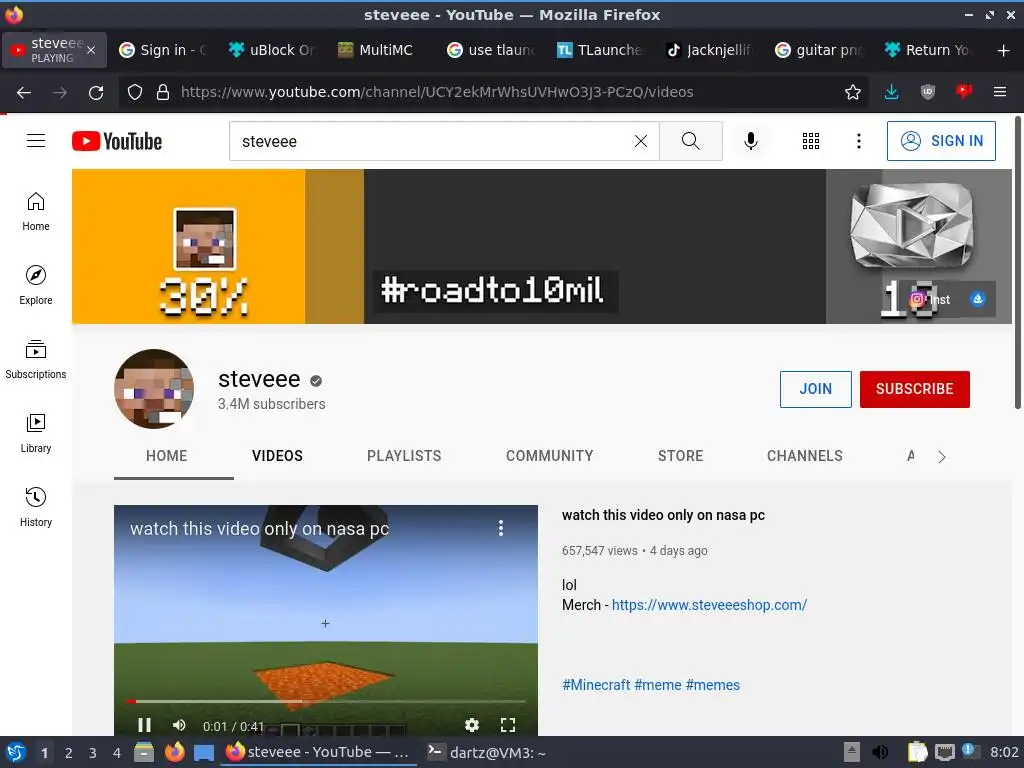Screen dimensions: 1024x768
Task: Open the system start menu icon
Action: tap(16, 752)
